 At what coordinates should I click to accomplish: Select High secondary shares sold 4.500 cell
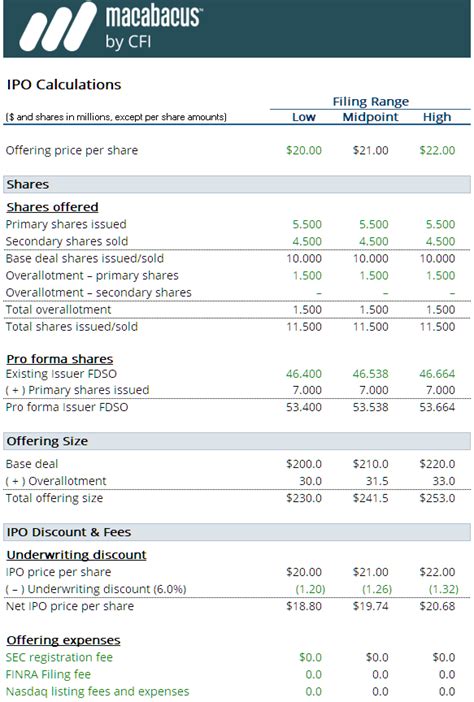click(x=440, y=241)
